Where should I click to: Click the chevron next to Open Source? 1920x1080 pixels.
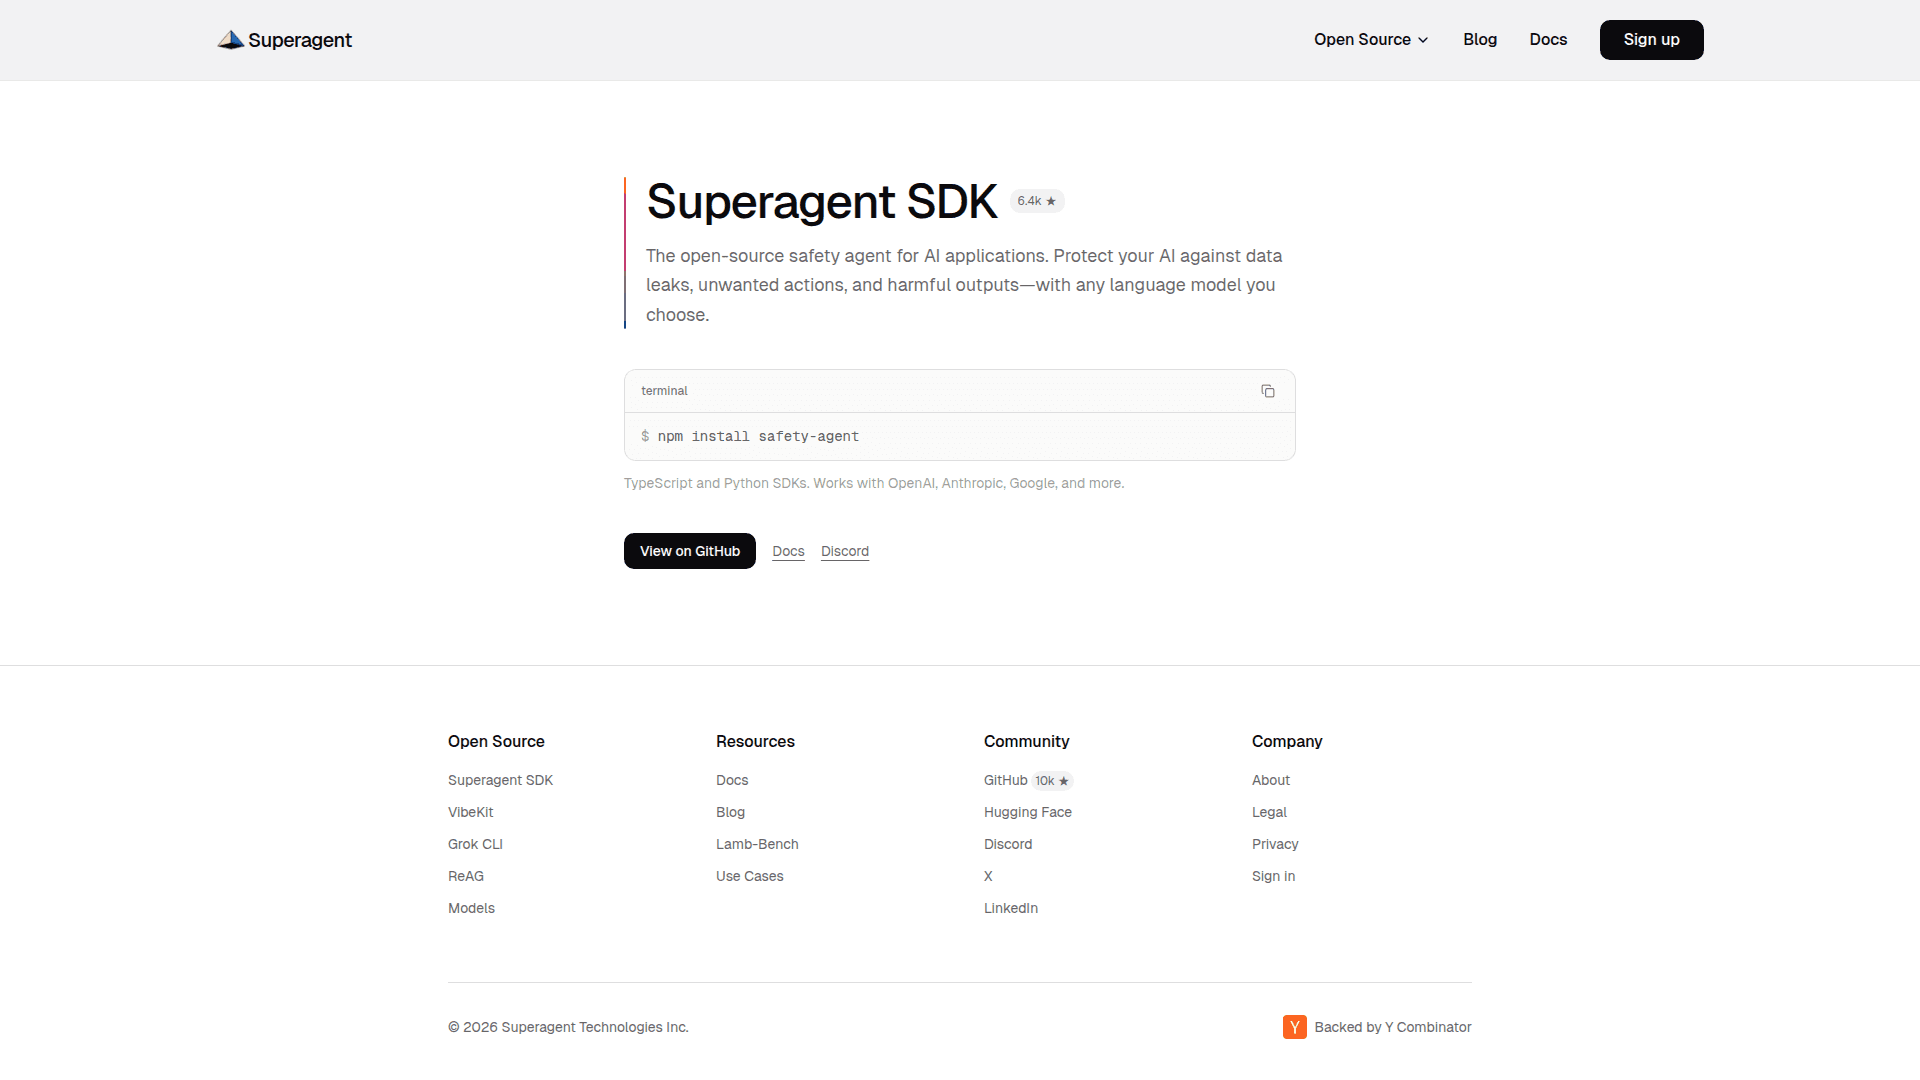point(1423,40)
